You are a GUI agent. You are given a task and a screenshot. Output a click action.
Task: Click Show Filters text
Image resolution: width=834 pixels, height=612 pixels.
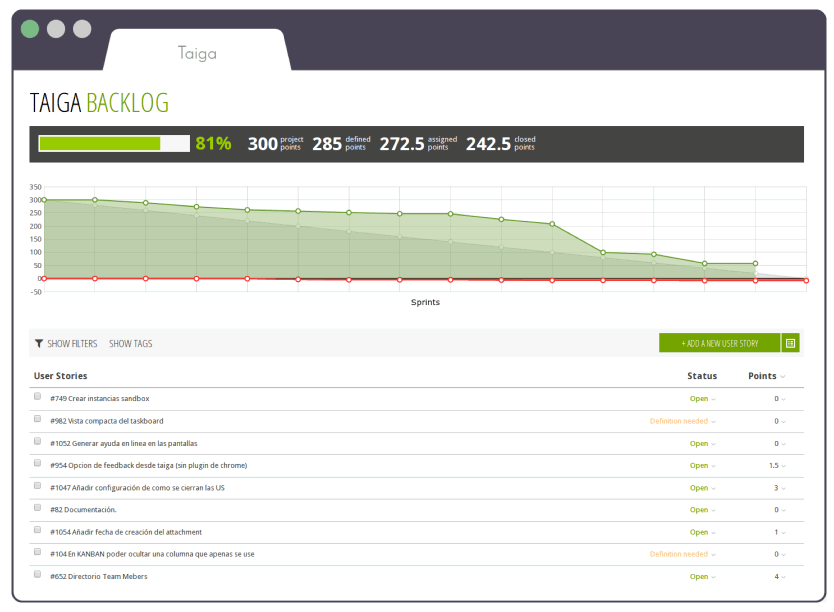tap(72, 343)
